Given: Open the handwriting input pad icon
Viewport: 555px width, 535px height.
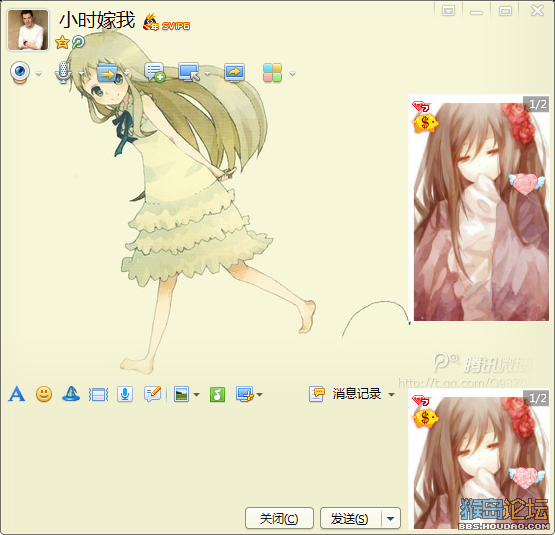Looking at the screenshot, I should click(153, 394).
